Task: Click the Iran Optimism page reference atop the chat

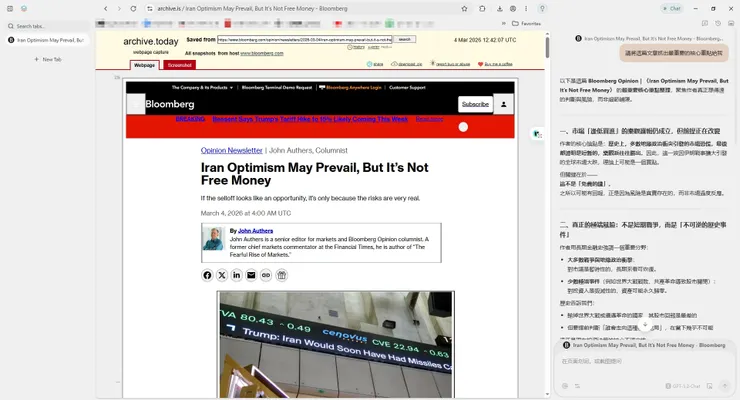Action: click(649, 39)
